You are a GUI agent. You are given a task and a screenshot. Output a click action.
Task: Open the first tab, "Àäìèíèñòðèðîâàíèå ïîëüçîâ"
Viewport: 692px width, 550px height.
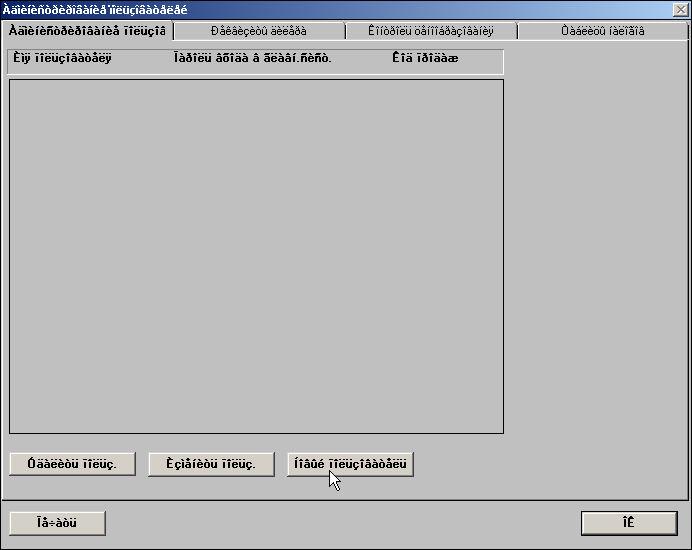pyautogui.click(x=87, y=31)
